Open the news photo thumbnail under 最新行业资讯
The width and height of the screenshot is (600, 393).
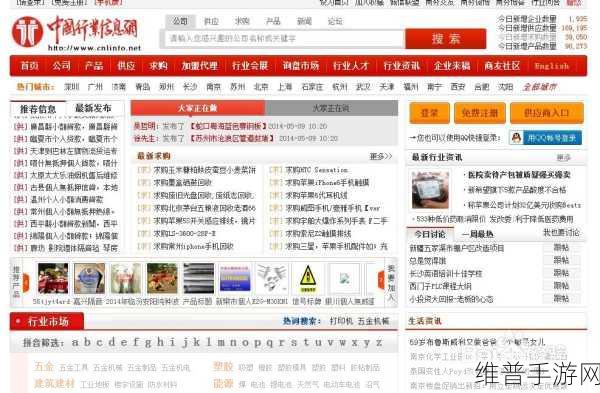[x=430, y=190]
